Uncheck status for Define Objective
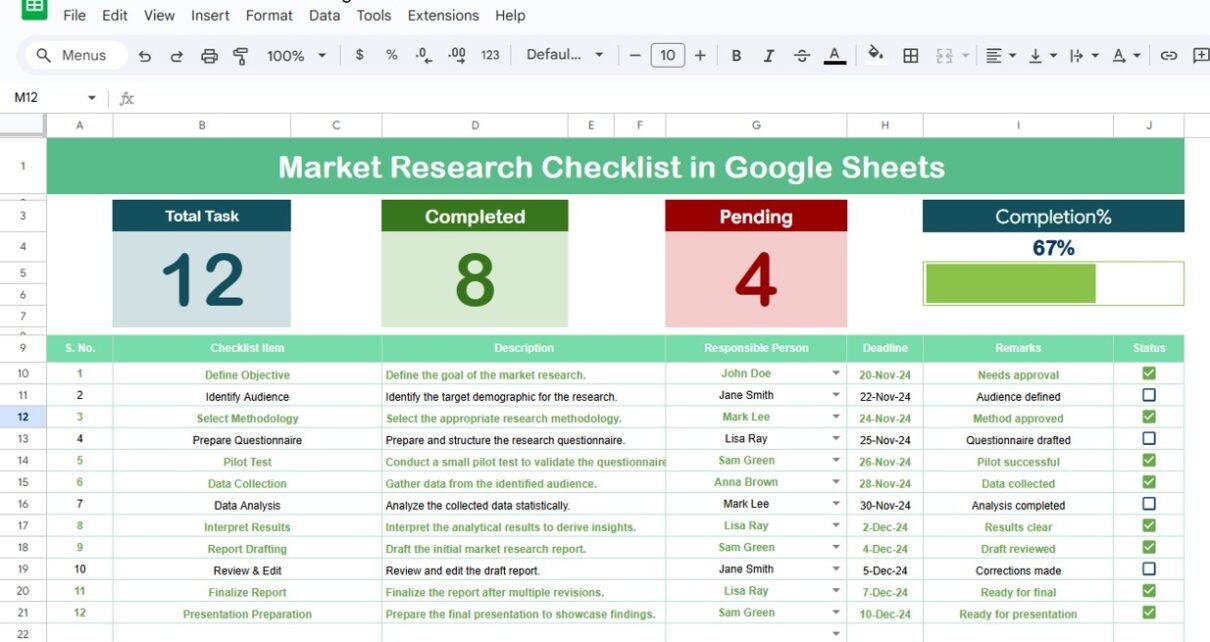1210x642 pixels. pyautogui.click(x=1149, y=373)
